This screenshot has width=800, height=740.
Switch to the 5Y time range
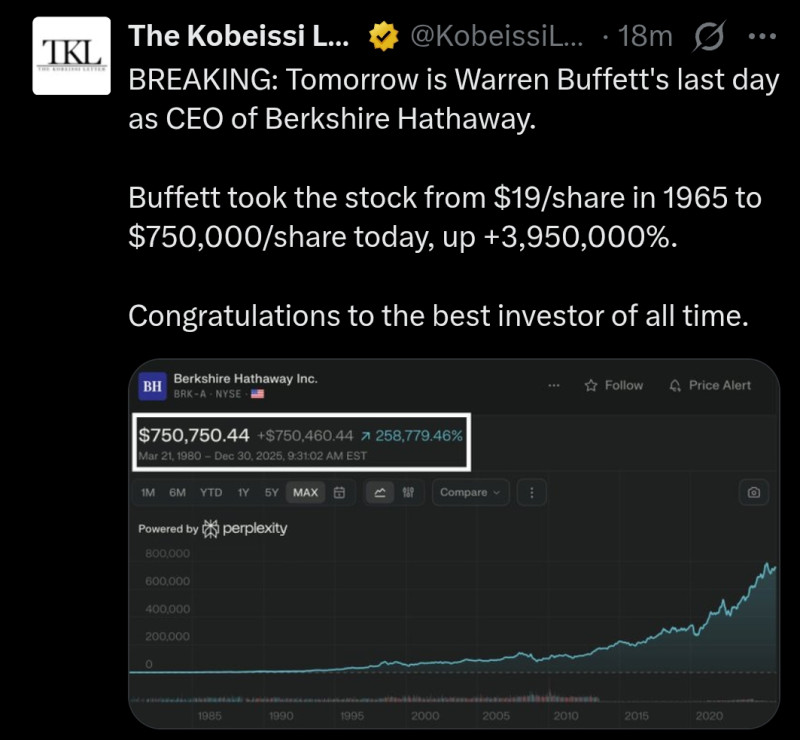(x=272, y=492)
